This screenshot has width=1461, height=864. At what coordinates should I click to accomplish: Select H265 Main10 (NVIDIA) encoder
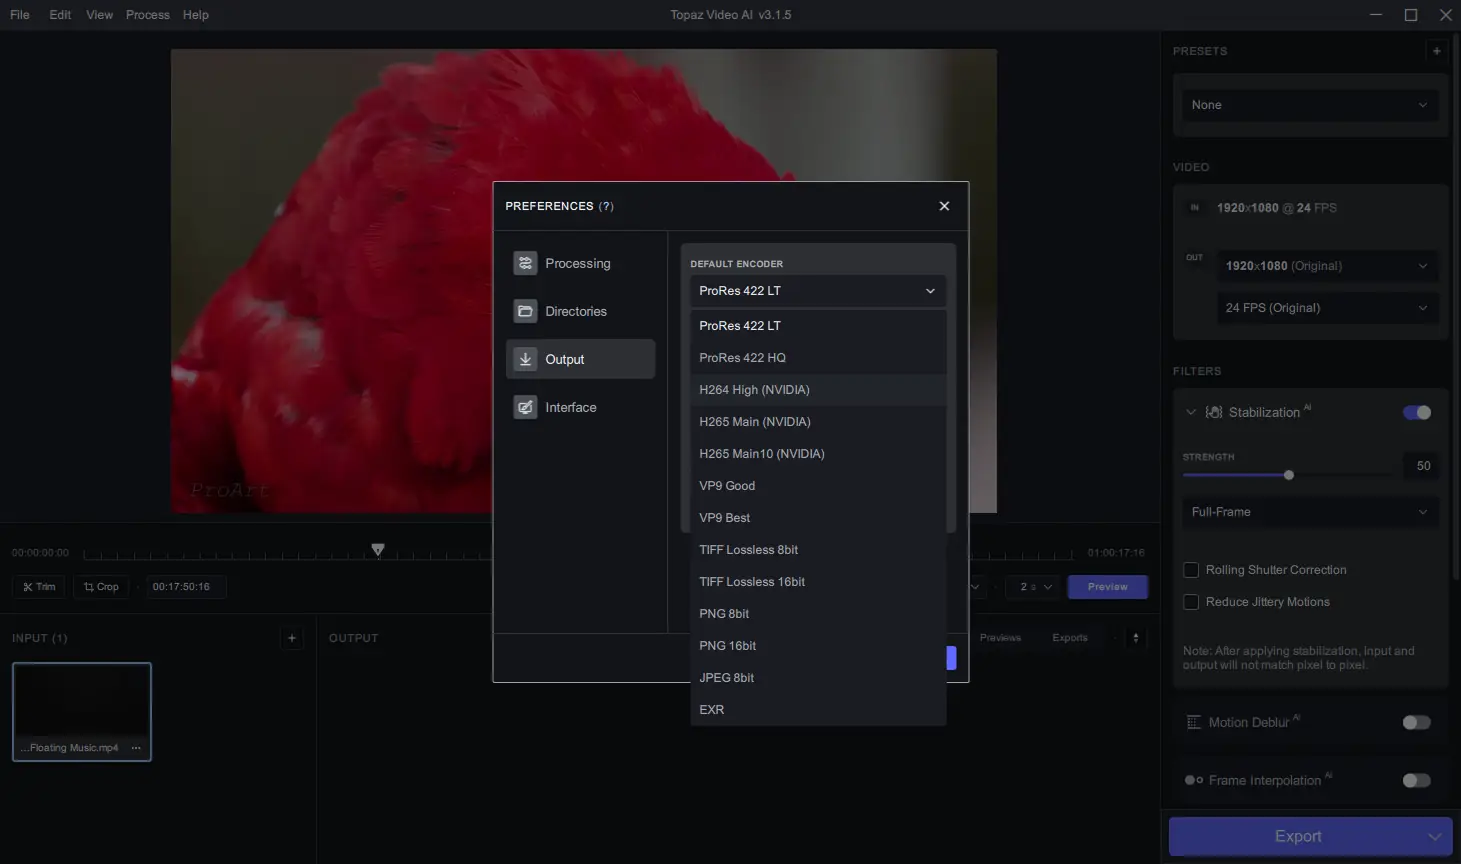(818, 454)
